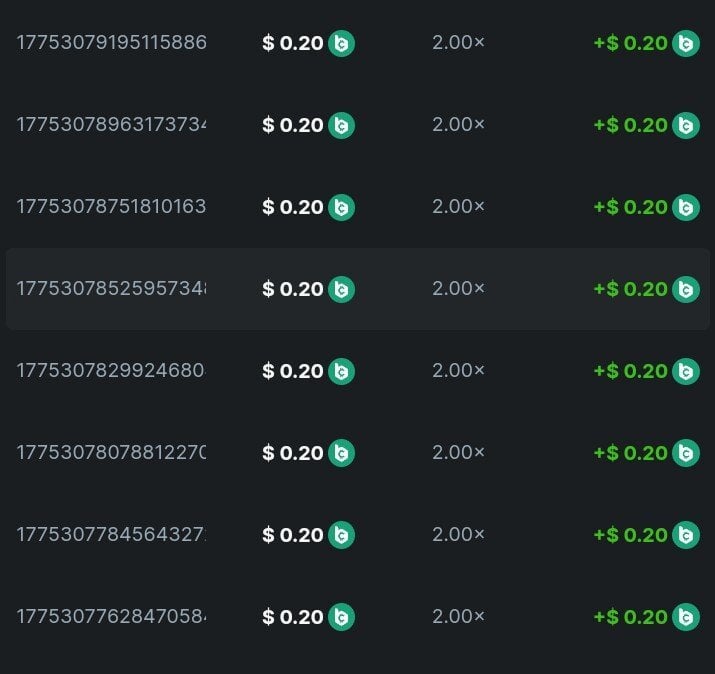Viewport: 715px width, 674px height.
Task: Click bet-amount coin icon in row 1775307919
Action: pos(341,43)
